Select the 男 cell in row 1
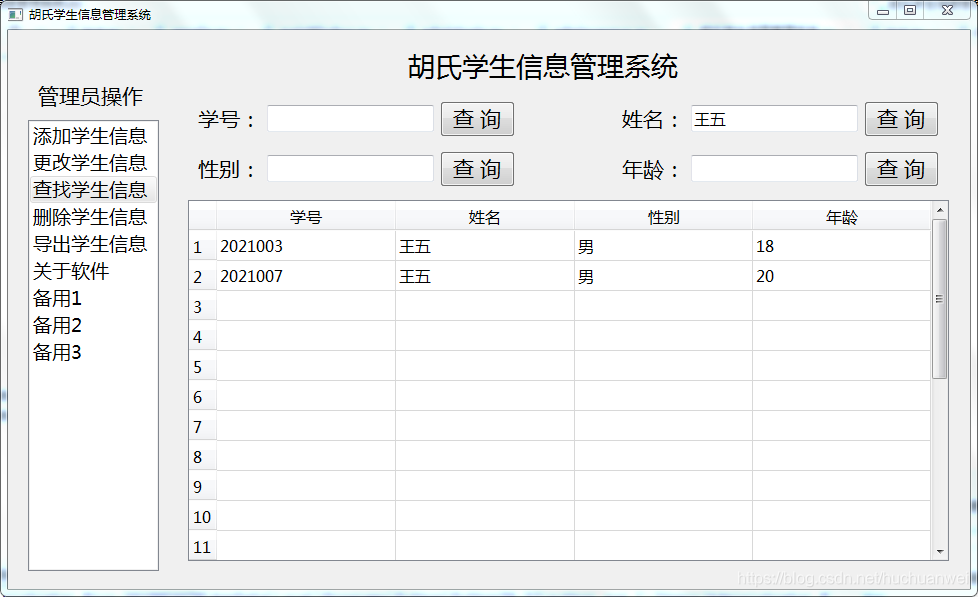978x597 pixels. (x=663, y=246)
